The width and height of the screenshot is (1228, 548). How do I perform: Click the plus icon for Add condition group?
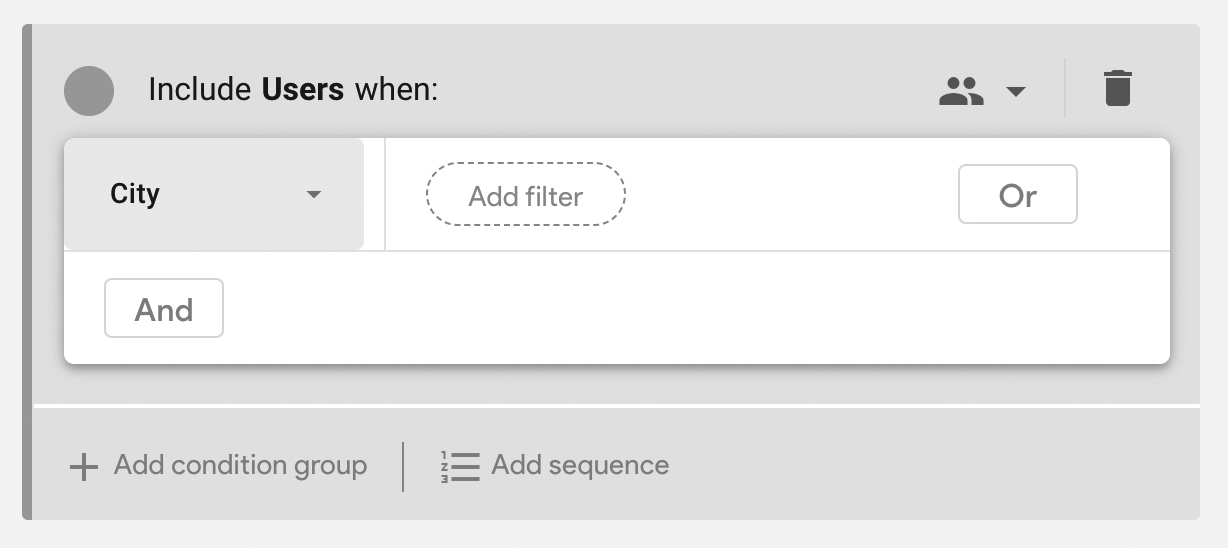(83, 466)
